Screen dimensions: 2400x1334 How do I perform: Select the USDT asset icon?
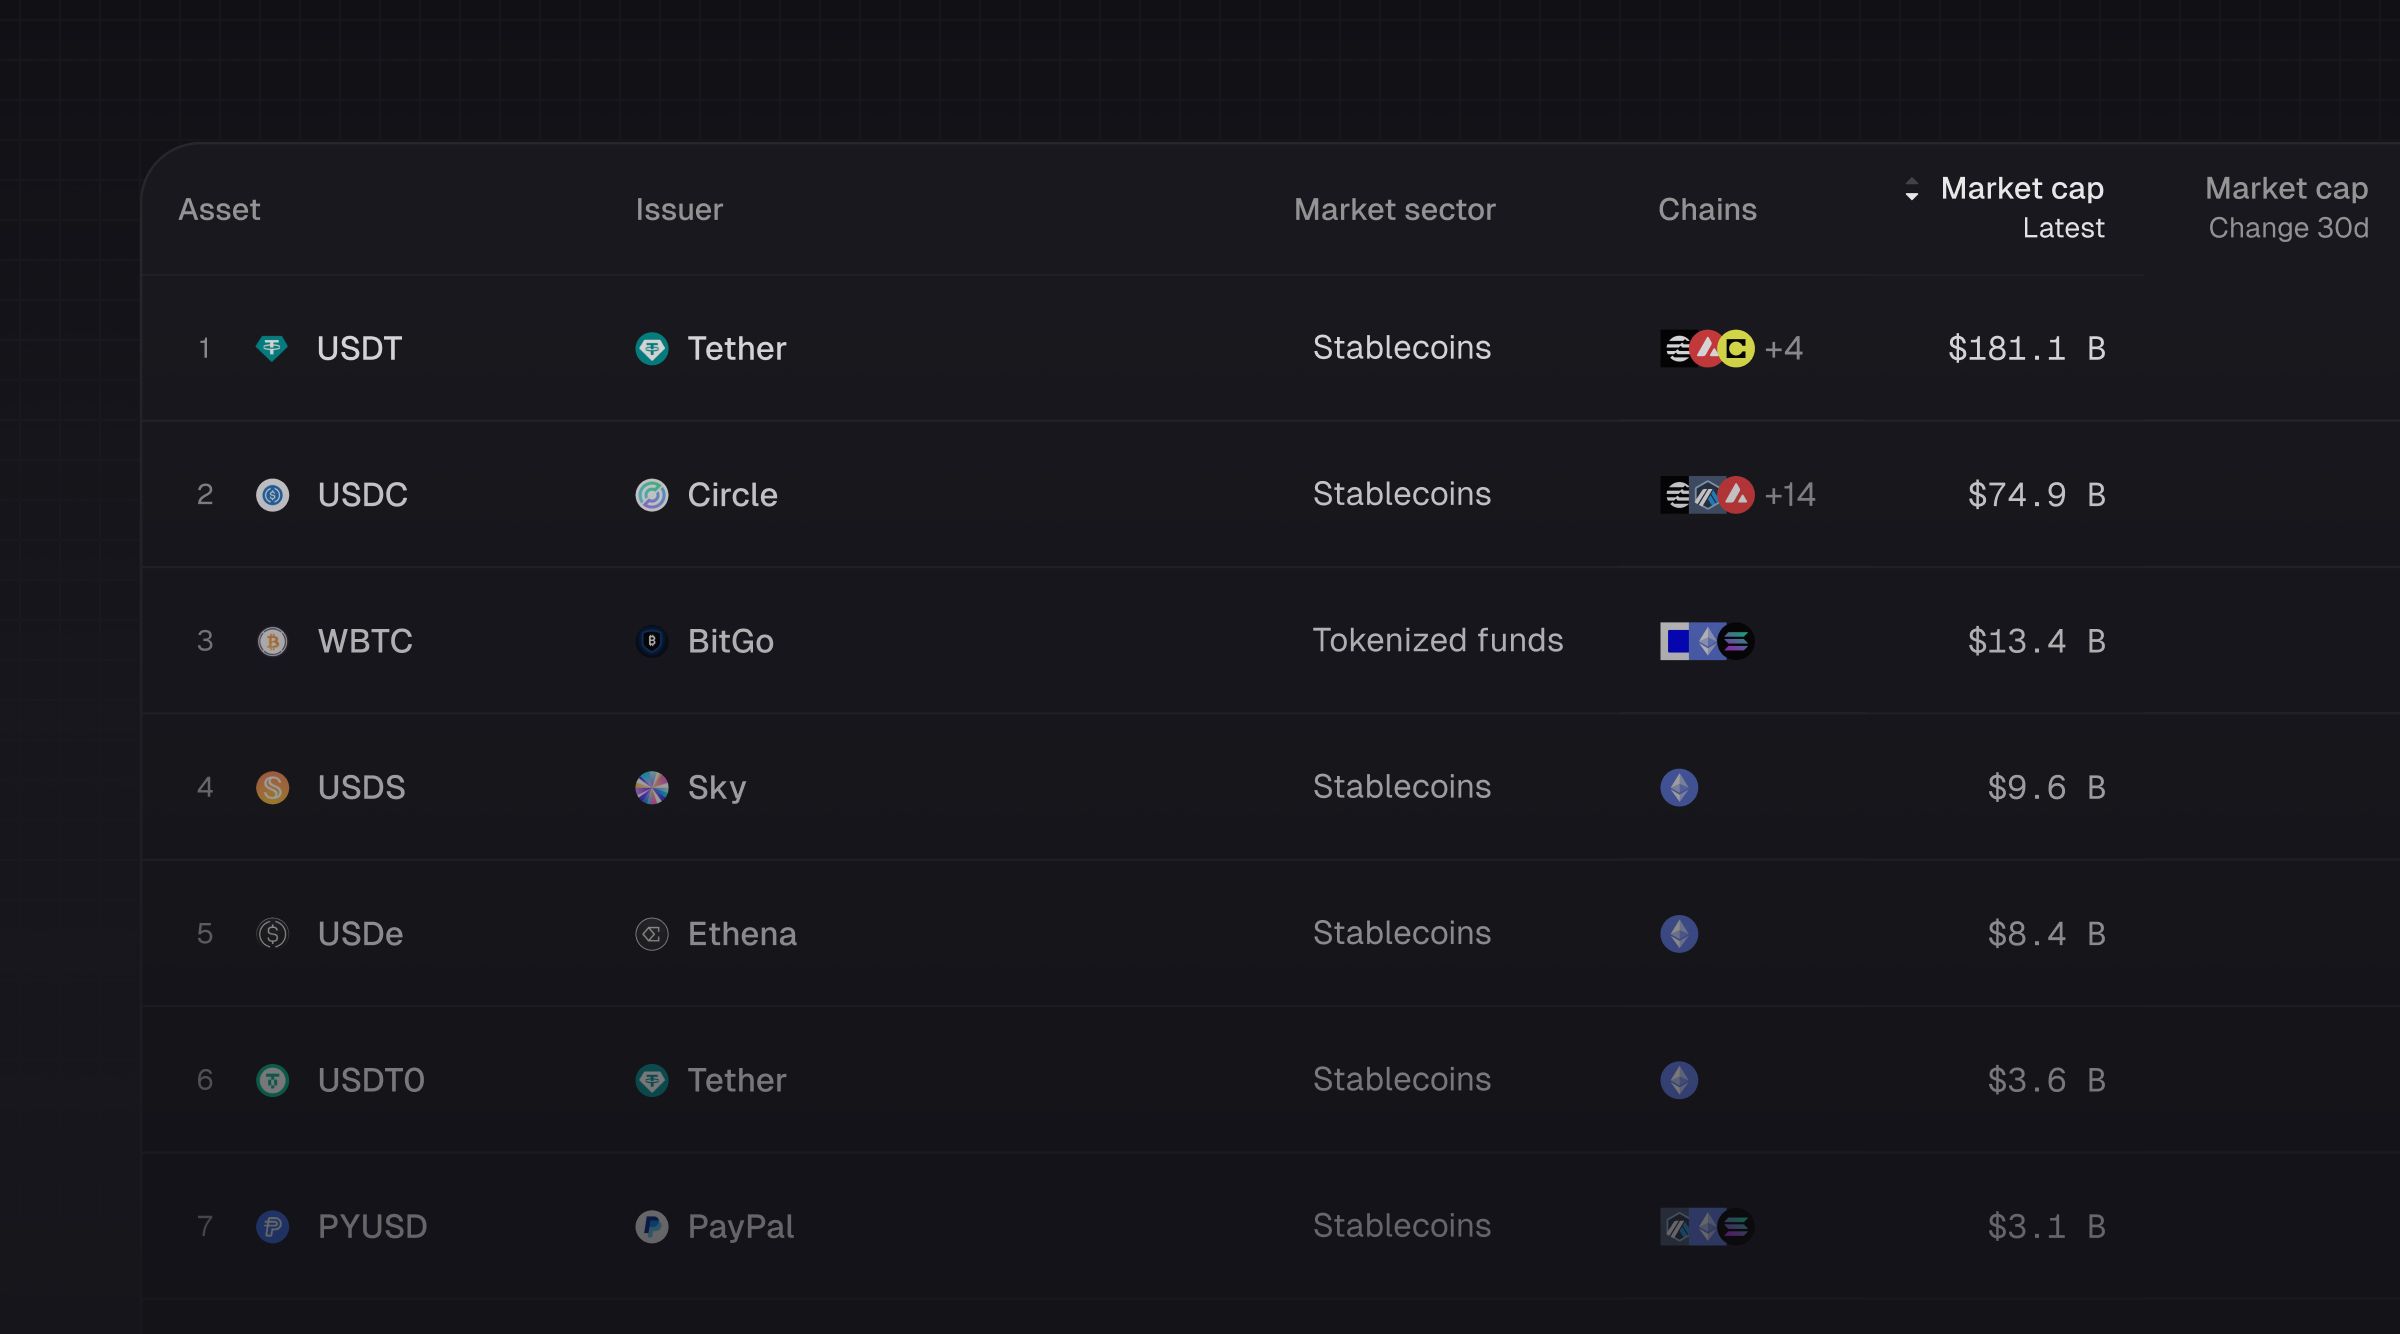pyautogui.click(x=272, y=348)
